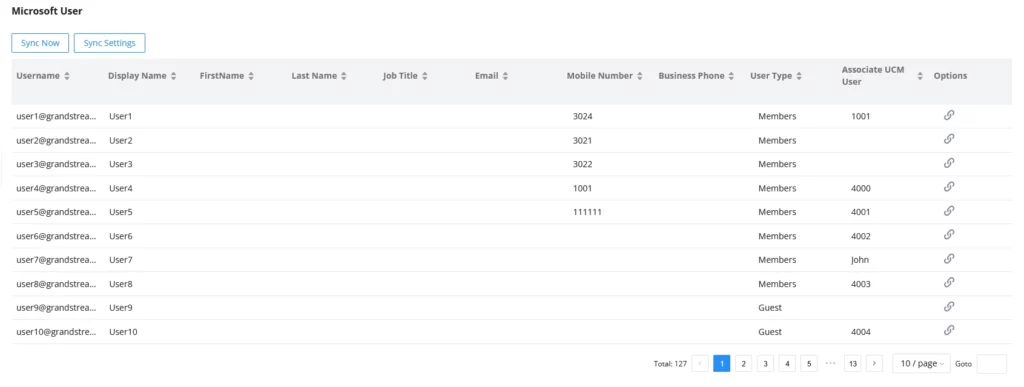
Task: Click the link icon in user8 row
Action: pos(949,283)
